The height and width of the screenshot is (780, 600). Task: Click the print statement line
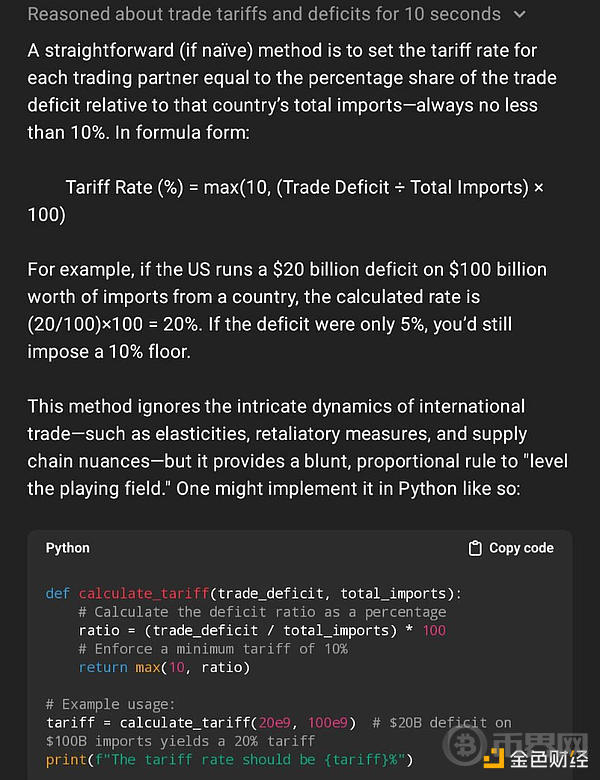[x=228, y=760]
